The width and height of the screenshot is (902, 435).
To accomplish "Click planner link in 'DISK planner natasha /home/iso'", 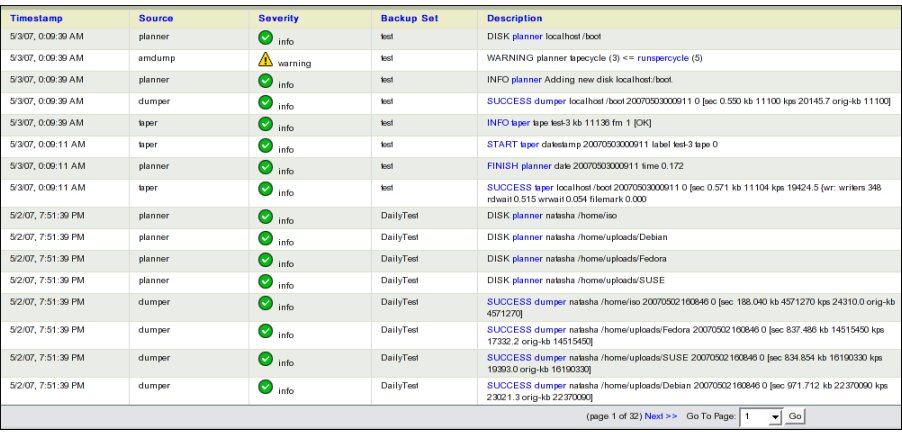I will pyautogui.click(x=527, y=216).
